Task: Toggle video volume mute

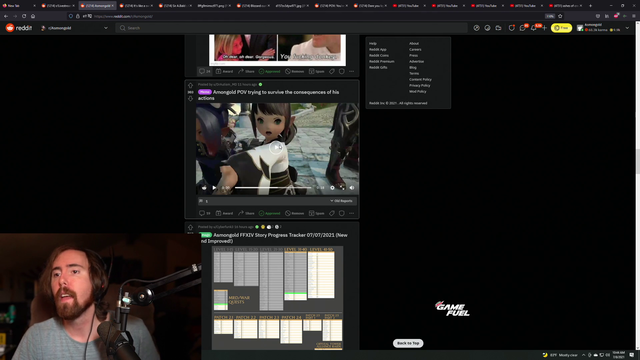Action: [352, 188]
